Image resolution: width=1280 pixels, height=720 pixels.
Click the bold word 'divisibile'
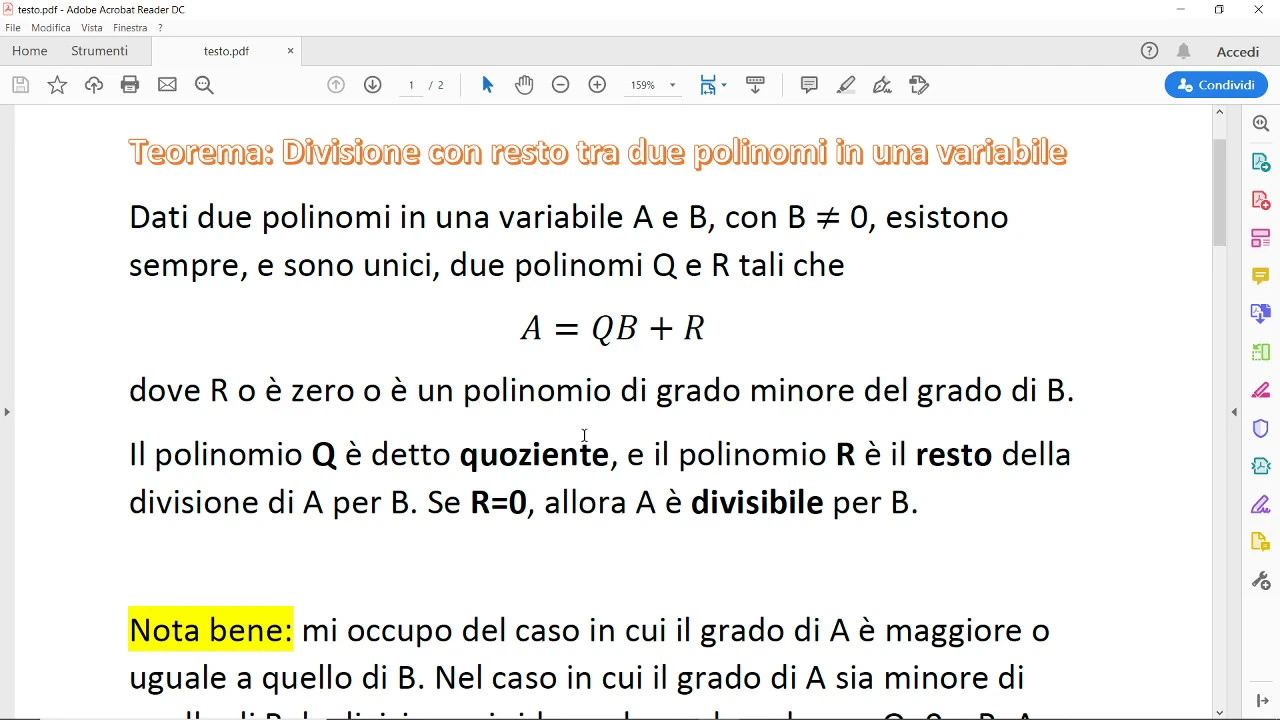[x=757, y=502]
